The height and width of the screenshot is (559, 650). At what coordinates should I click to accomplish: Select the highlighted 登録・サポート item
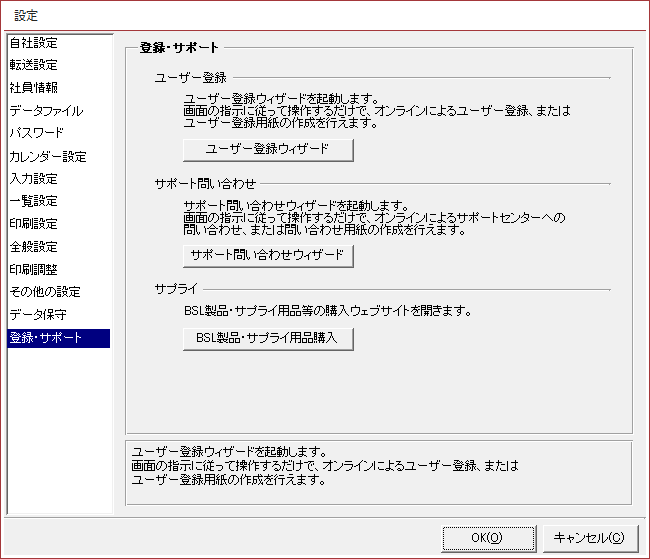tap(46, 338)
